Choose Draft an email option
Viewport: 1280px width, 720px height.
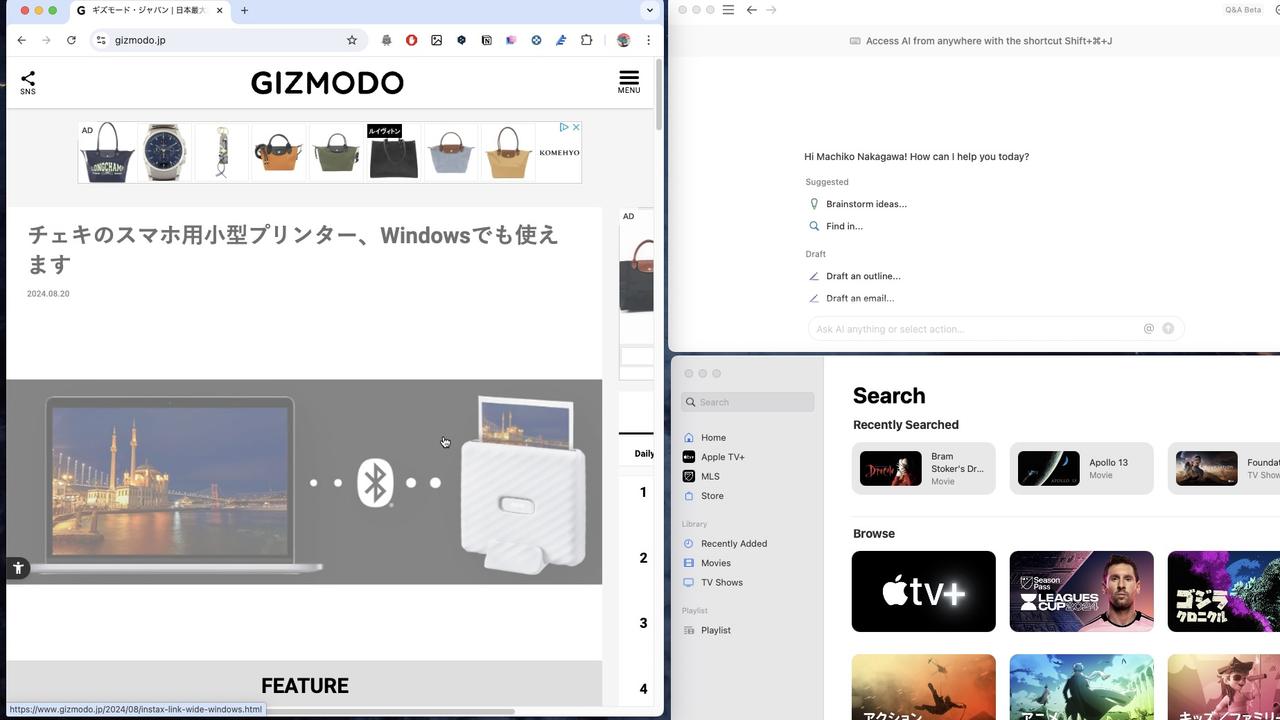click(860, 298)
